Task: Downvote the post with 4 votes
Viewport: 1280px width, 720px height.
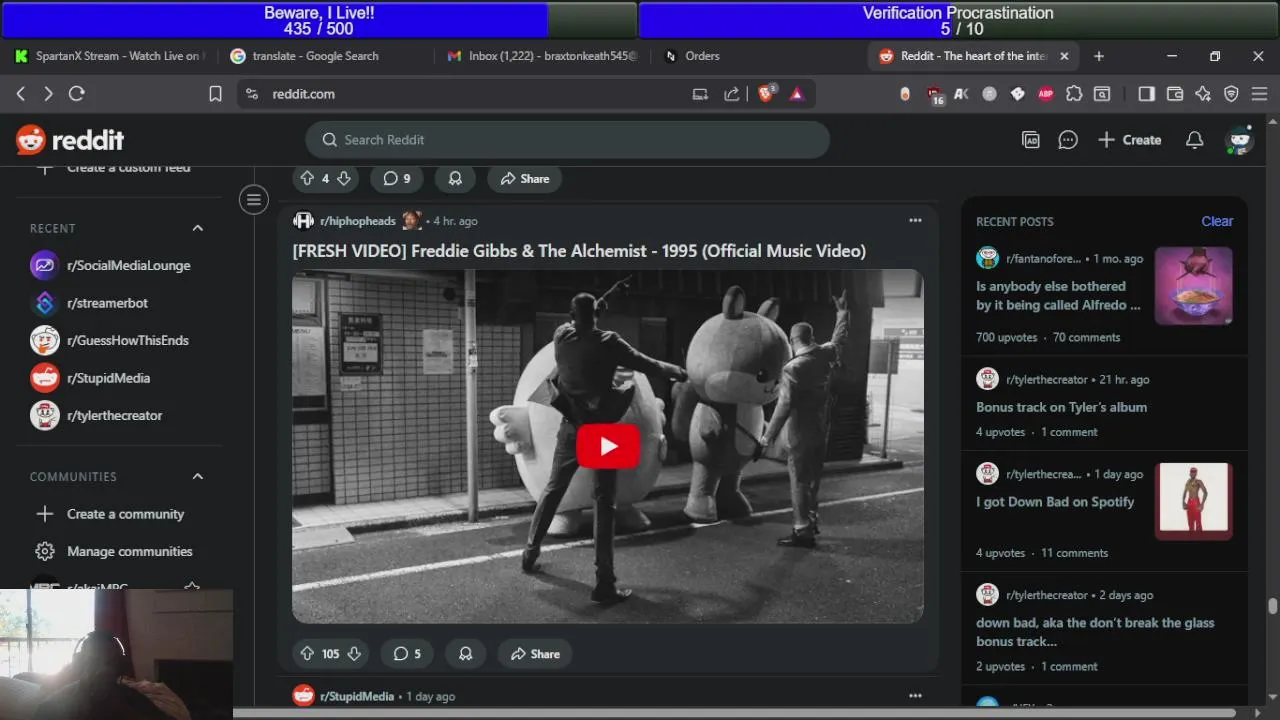Action: (x=343, y=179)
